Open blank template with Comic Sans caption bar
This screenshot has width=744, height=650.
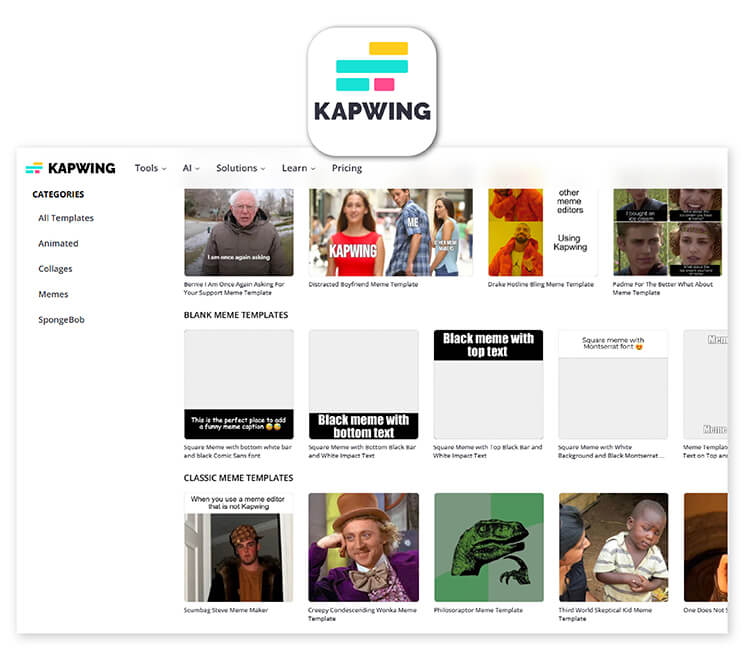click(239, 384)
